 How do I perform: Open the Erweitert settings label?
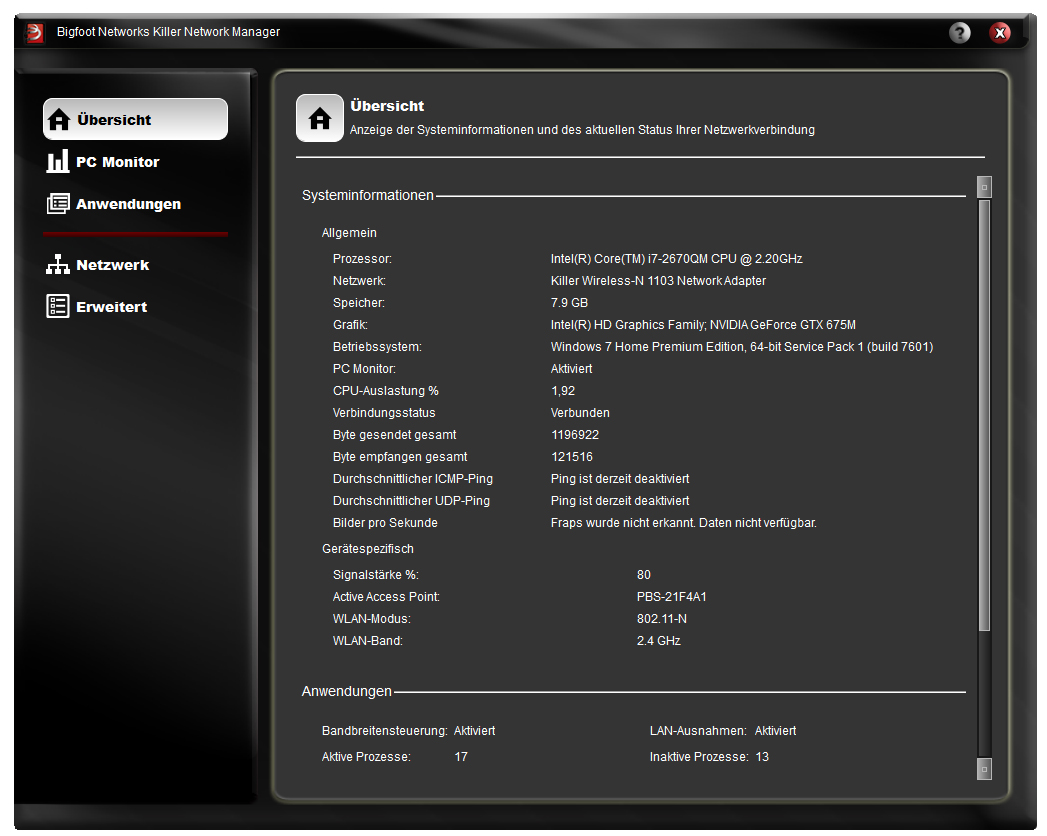point(112,307)
